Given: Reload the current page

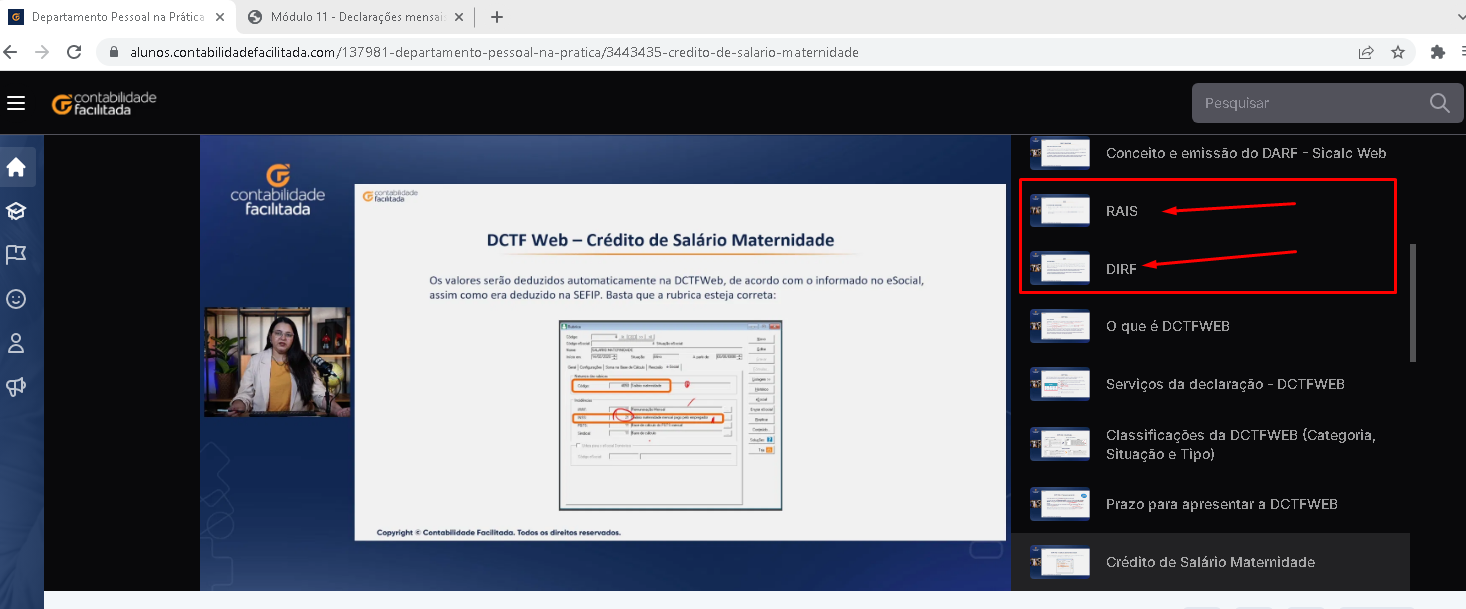Looking at the screenshot, I should pos(74,52).
